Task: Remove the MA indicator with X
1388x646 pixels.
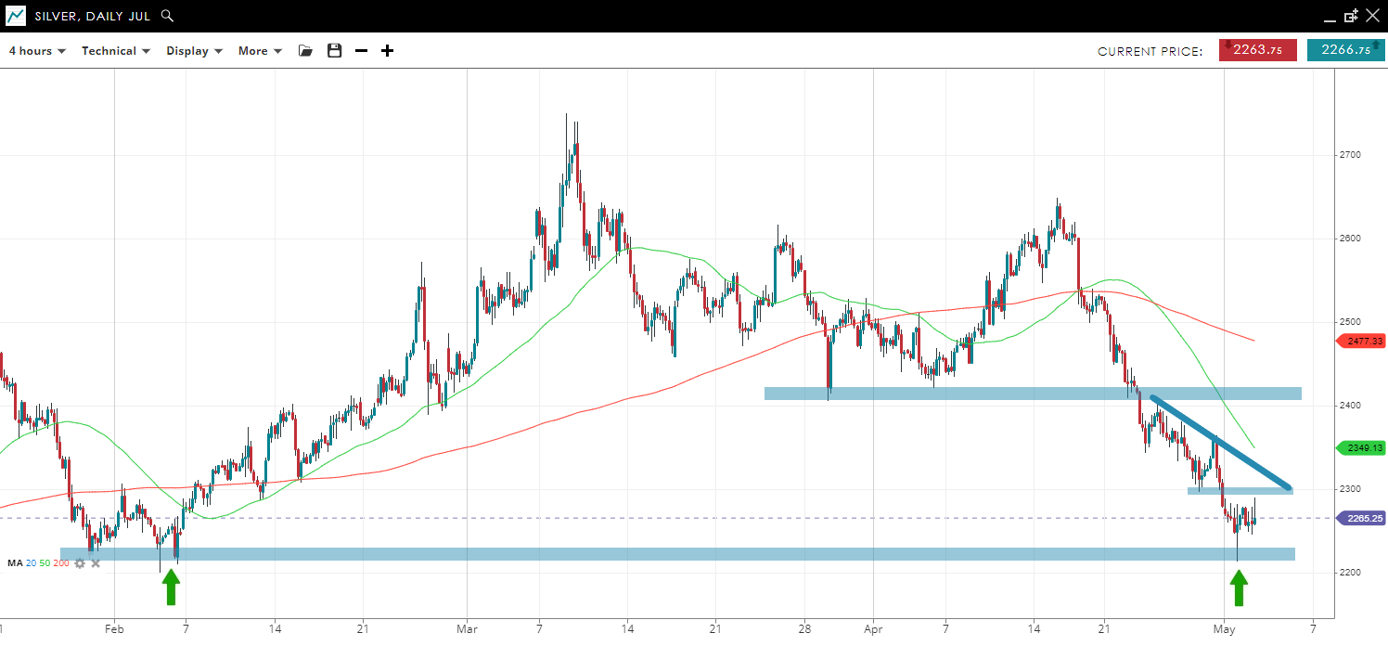Action: 96,563
